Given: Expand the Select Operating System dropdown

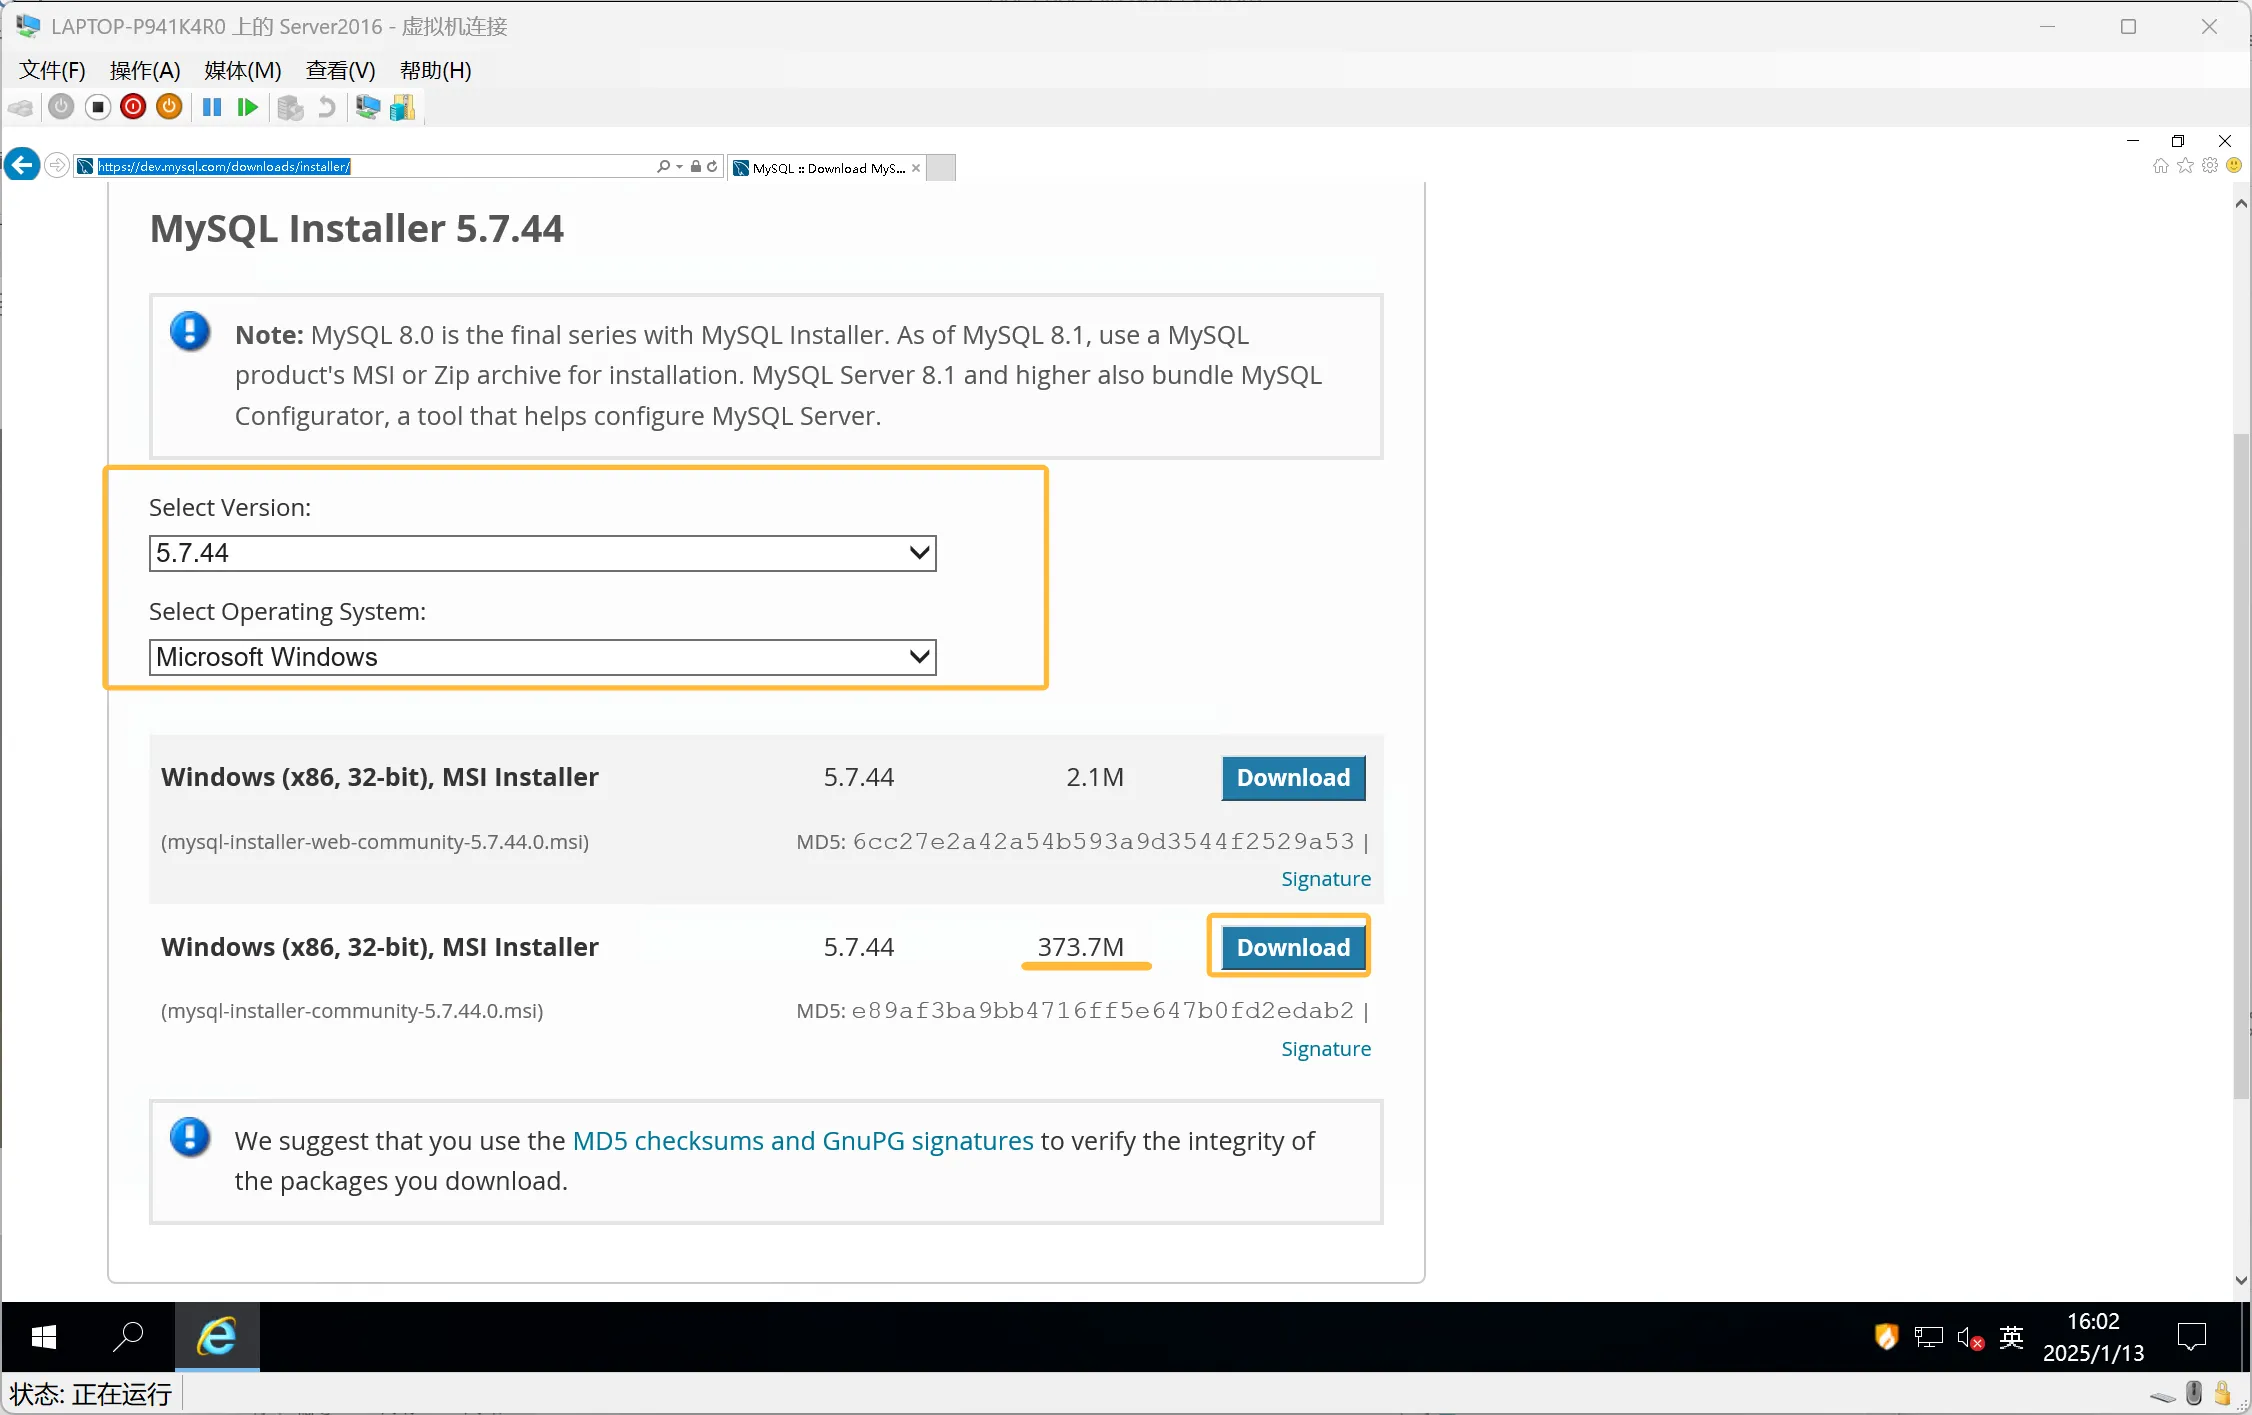Looking at the screenshot, I should coord(542,657).
